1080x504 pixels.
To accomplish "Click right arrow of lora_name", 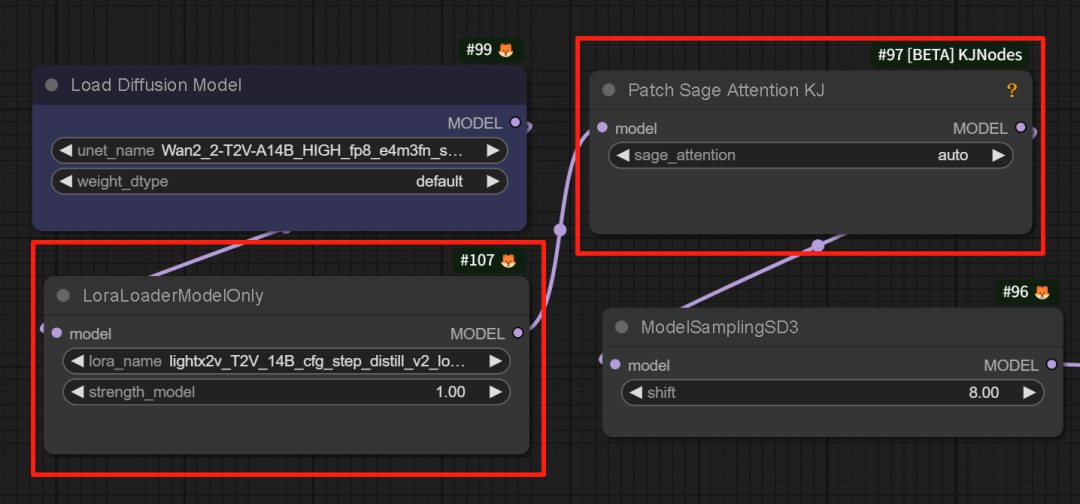I will pyautogui.click(x=495, y=361).
